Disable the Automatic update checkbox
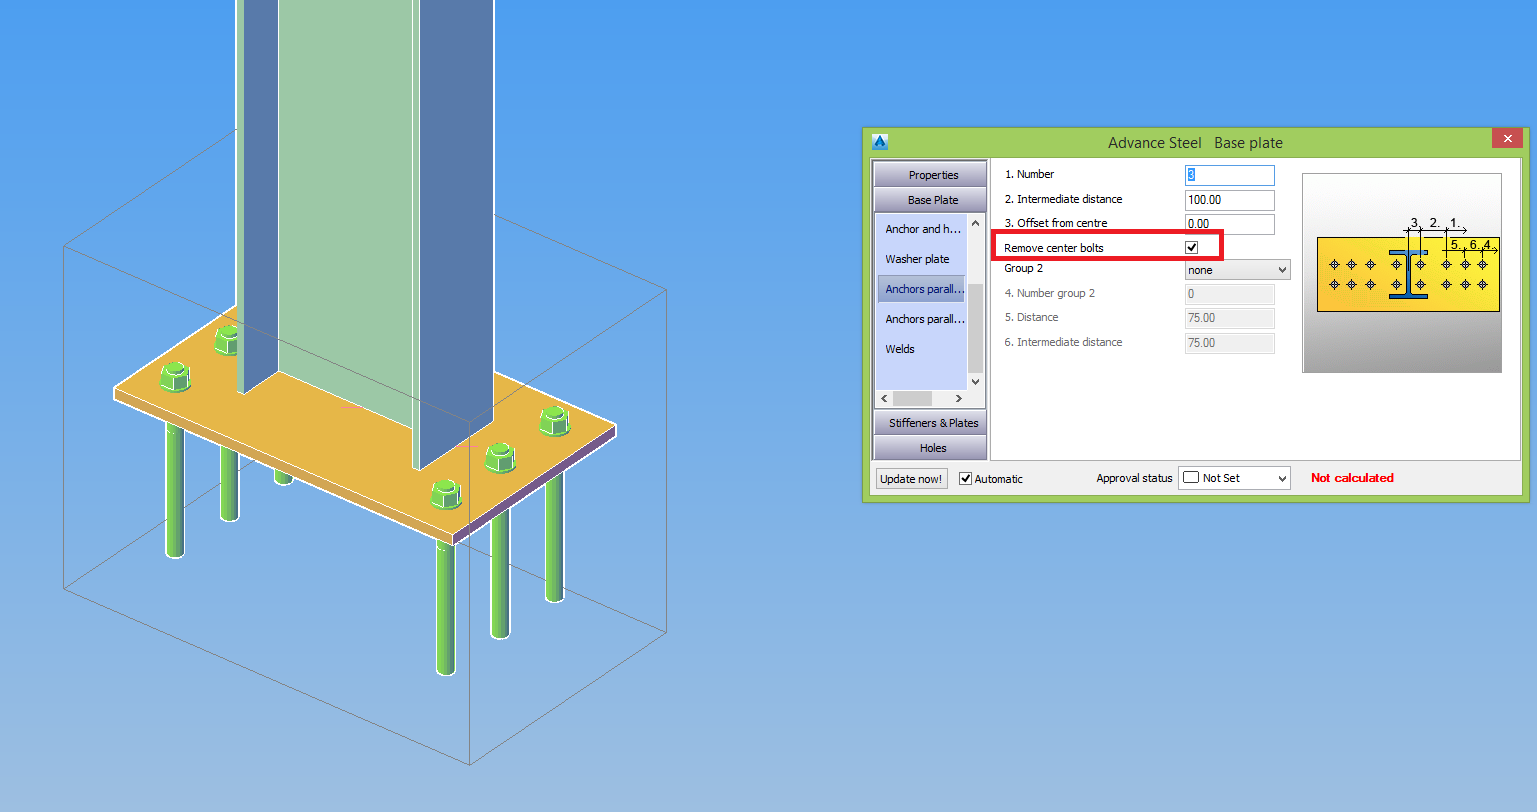 click(964, 478)
